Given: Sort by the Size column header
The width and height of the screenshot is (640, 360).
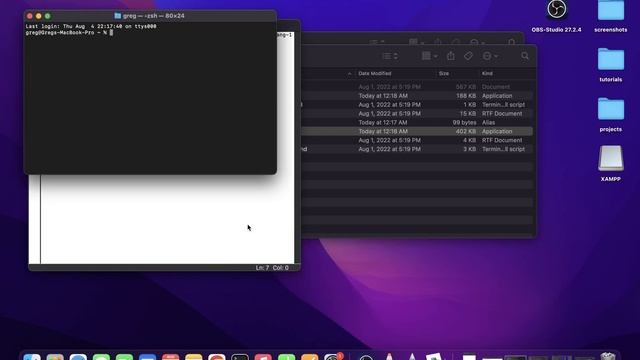Looking at the screenshot, I should tap(444, 73).
